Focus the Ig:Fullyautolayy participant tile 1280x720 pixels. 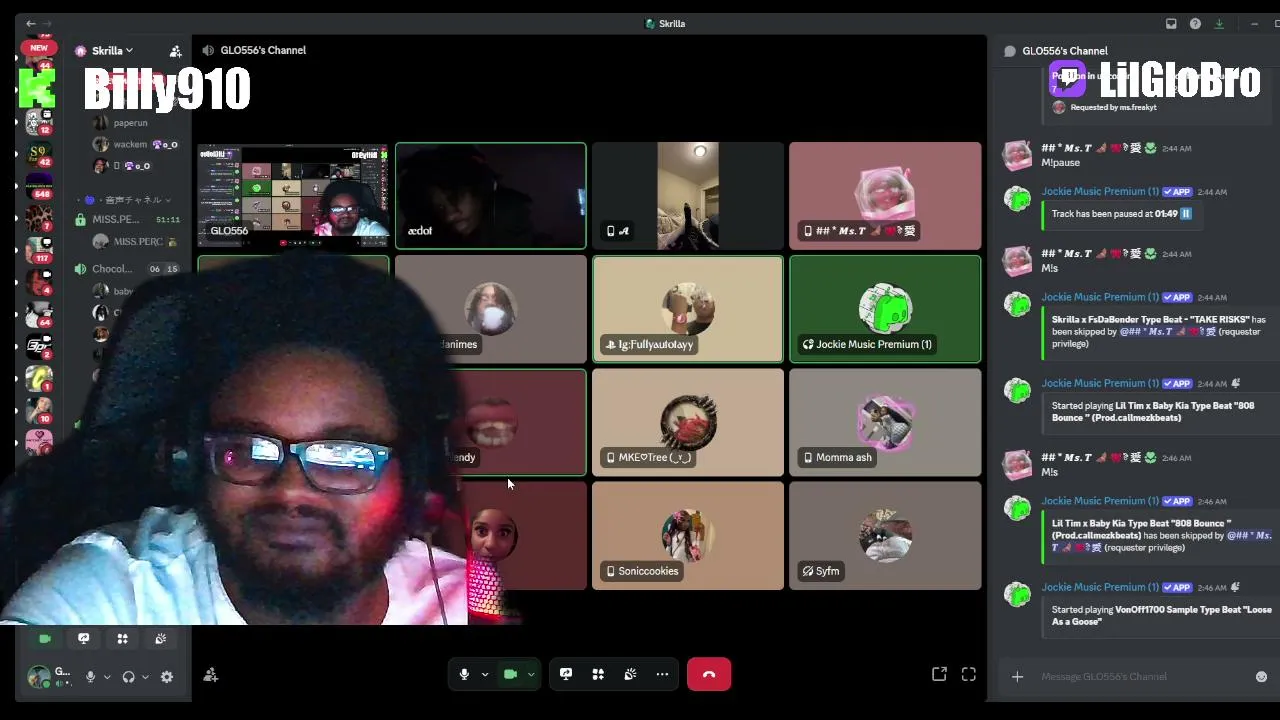pyautogui.click(x=688, y=309)
